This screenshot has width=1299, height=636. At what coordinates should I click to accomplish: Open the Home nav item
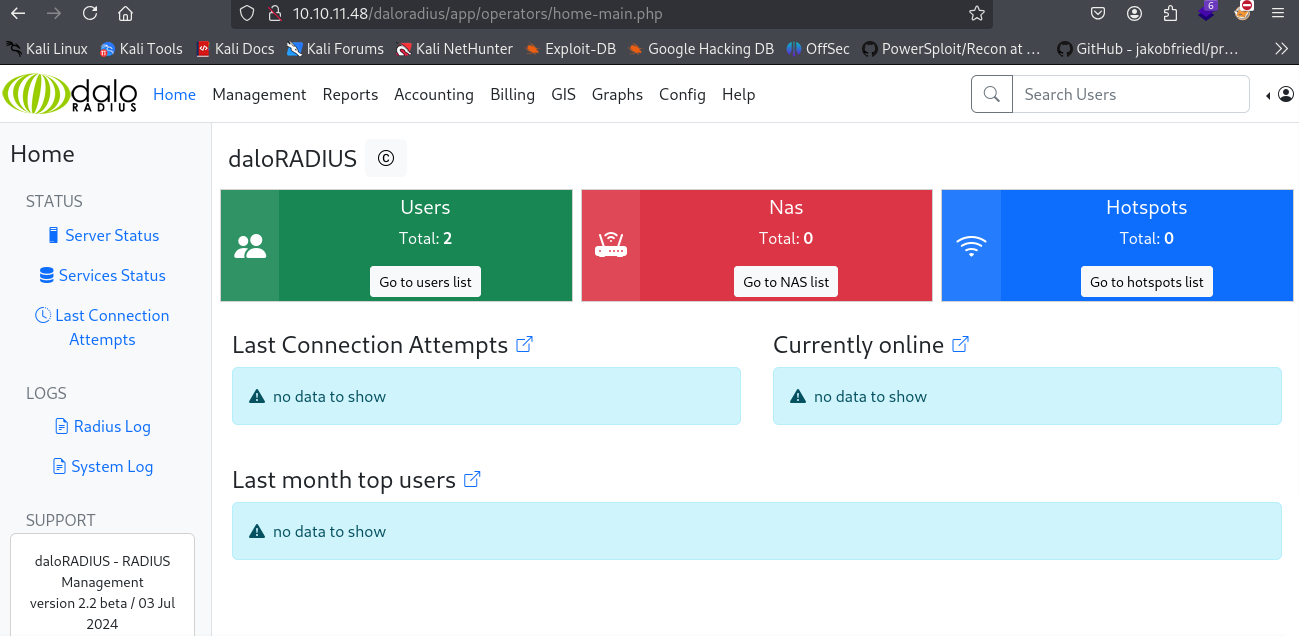pos(174,94)
